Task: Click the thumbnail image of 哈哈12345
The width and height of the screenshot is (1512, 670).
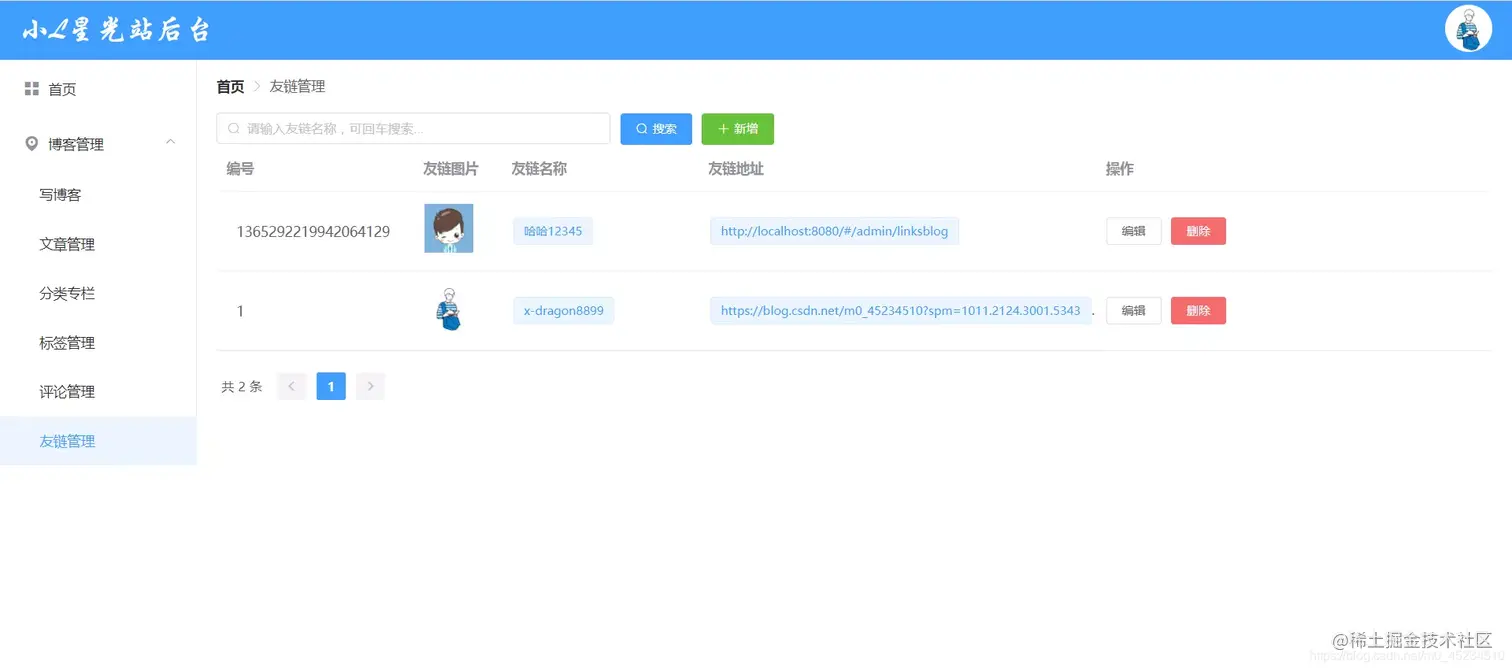Action: [x=449, y=228]
